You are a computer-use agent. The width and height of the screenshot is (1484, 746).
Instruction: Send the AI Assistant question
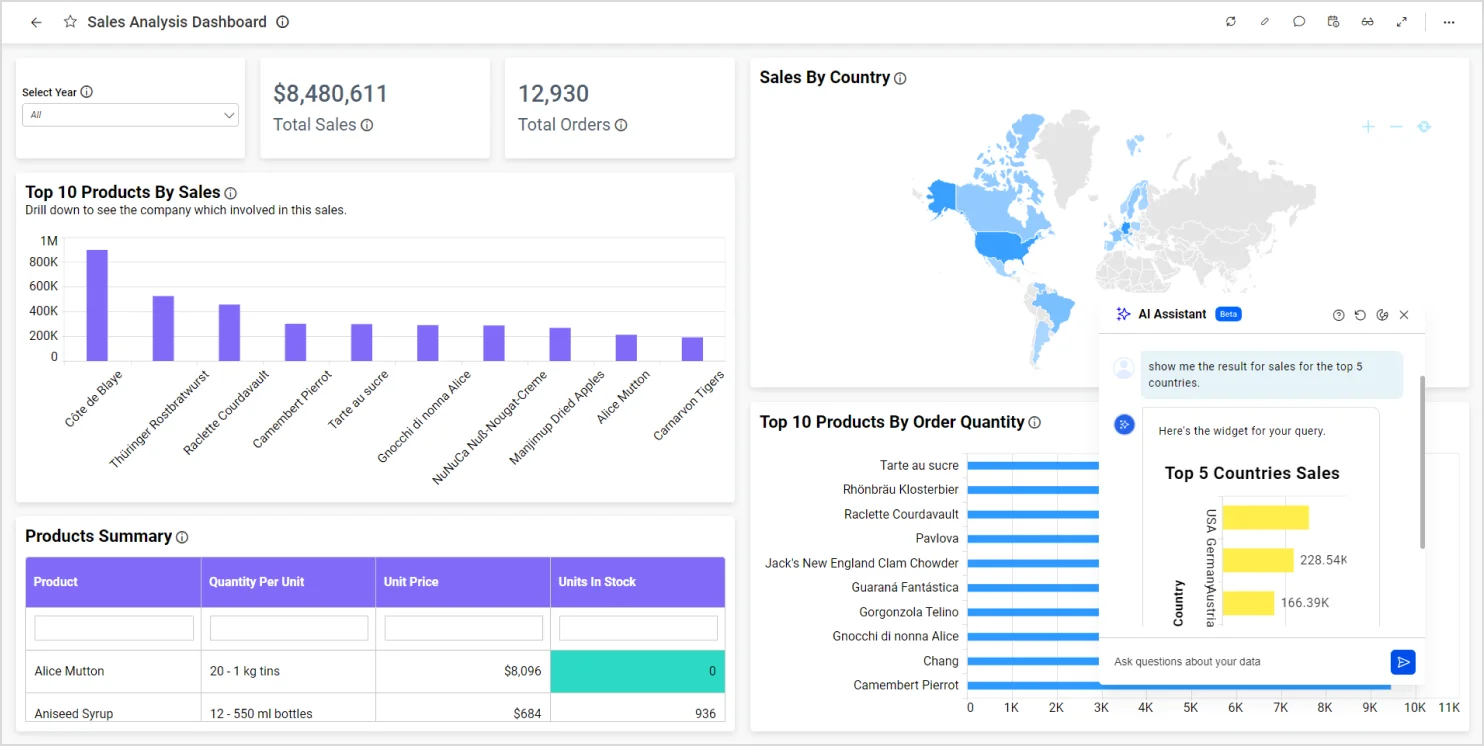coord(1402,662)
